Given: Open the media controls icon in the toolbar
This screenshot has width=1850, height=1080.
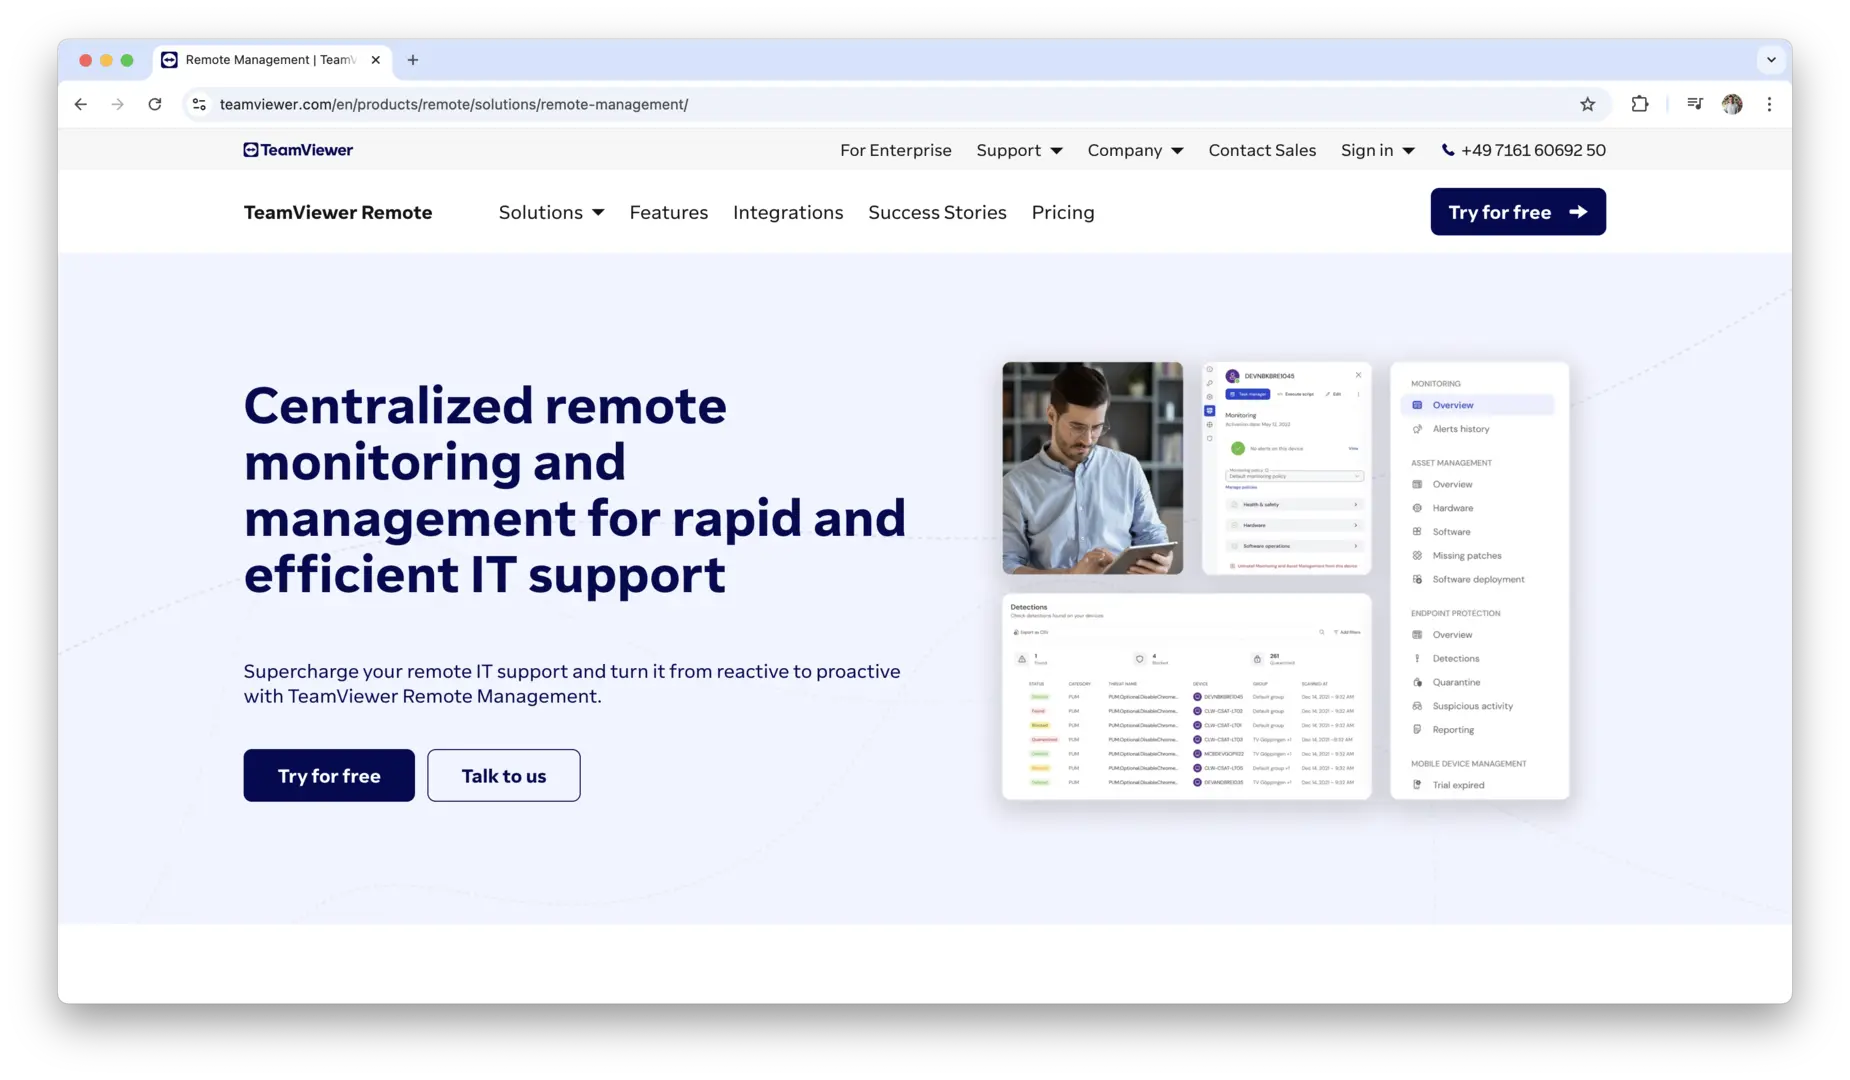Looking at the screenshot, I should pos(1694,104).
